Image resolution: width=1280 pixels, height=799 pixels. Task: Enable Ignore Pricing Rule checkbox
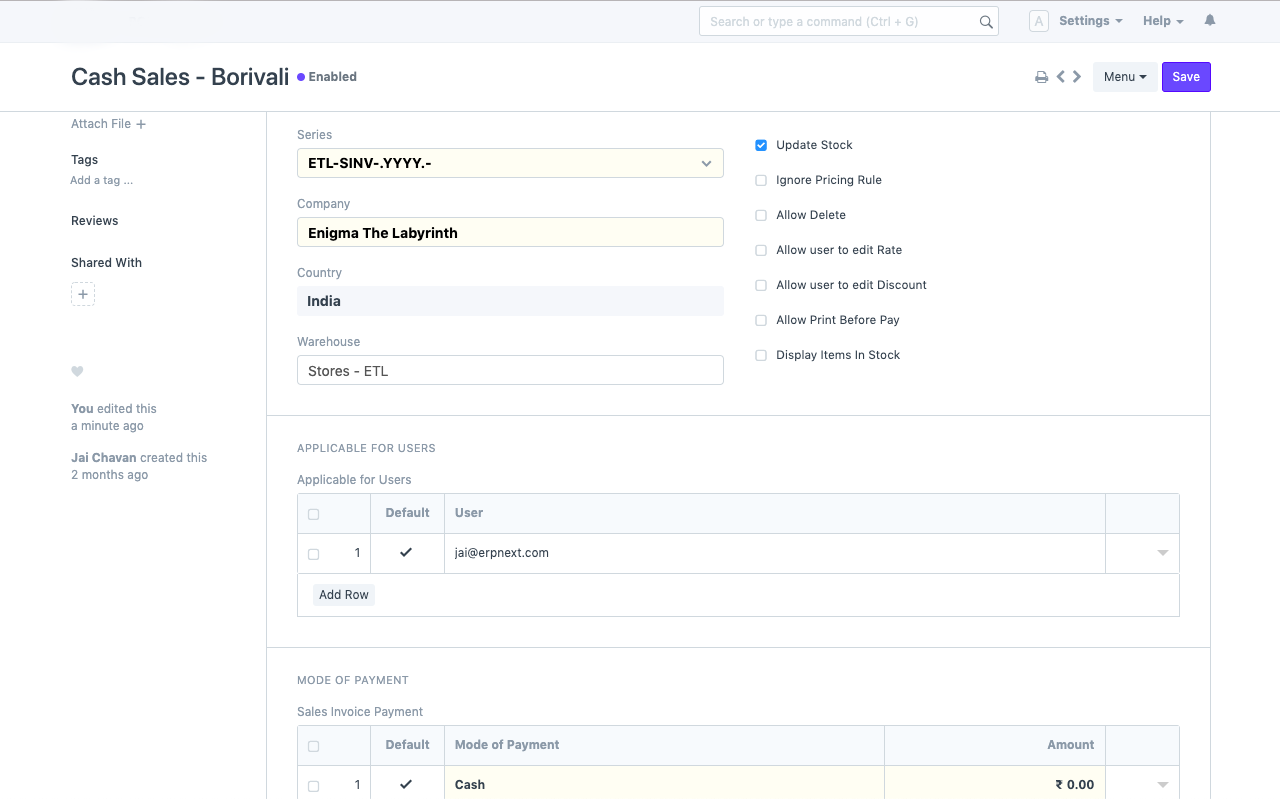[x=761, y=180]
